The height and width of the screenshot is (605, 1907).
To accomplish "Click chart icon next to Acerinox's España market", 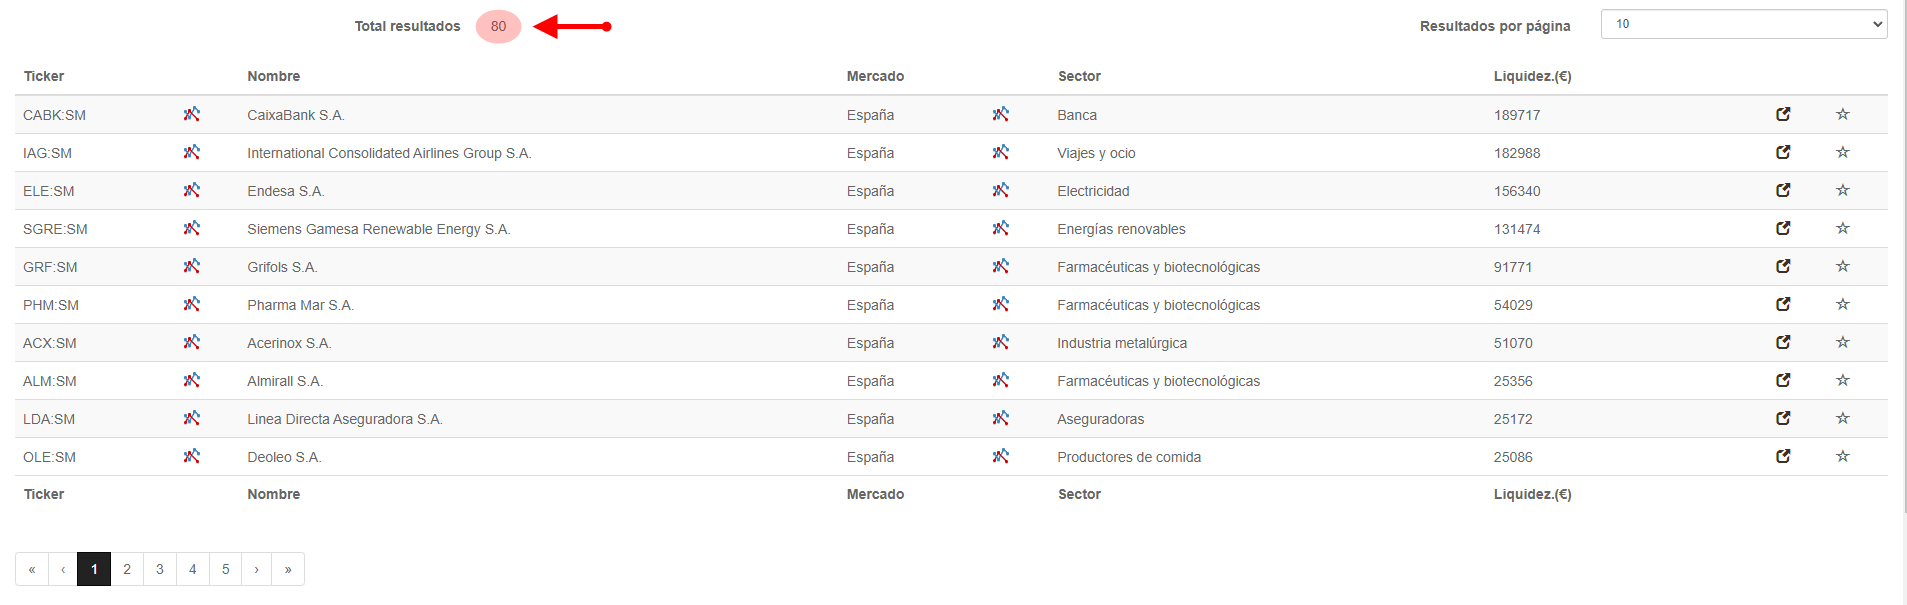I will [x=1000, y=342].
